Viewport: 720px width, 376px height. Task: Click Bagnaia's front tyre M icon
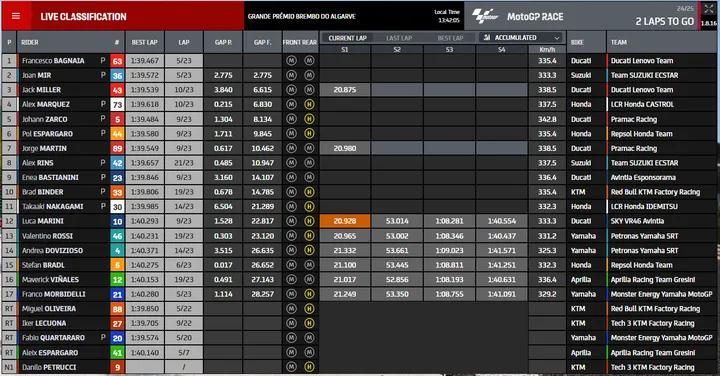point(291,61)
